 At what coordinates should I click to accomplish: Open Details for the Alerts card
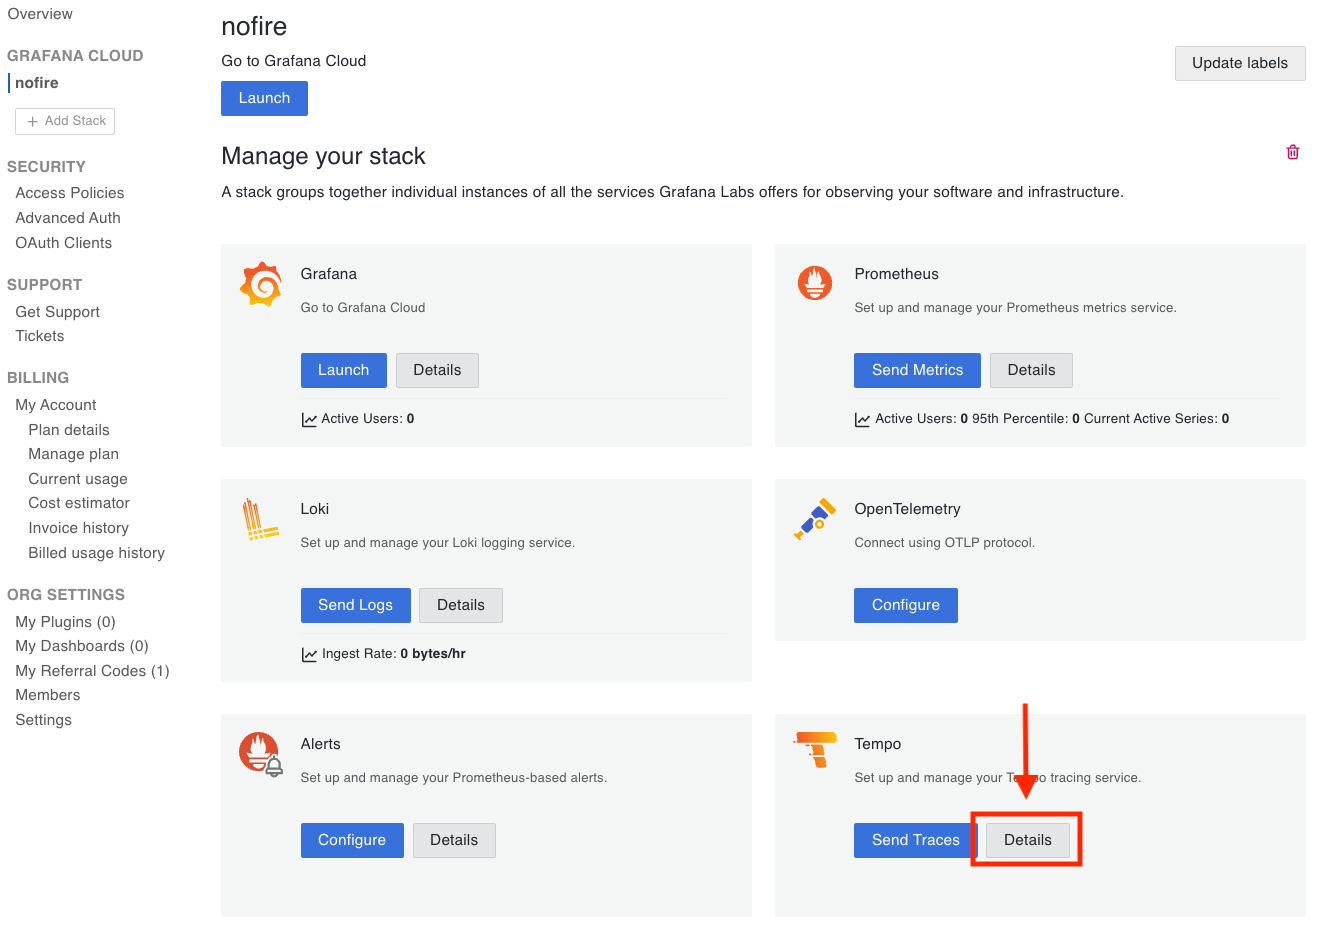[454, 840]
